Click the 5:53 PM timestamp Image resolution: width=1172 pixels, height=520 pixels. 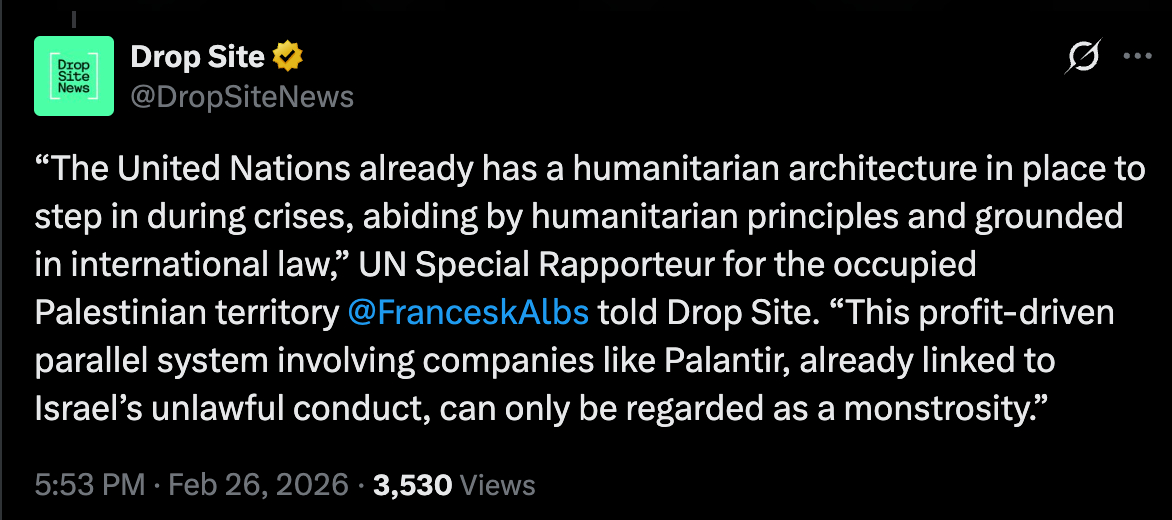[91, 485]
